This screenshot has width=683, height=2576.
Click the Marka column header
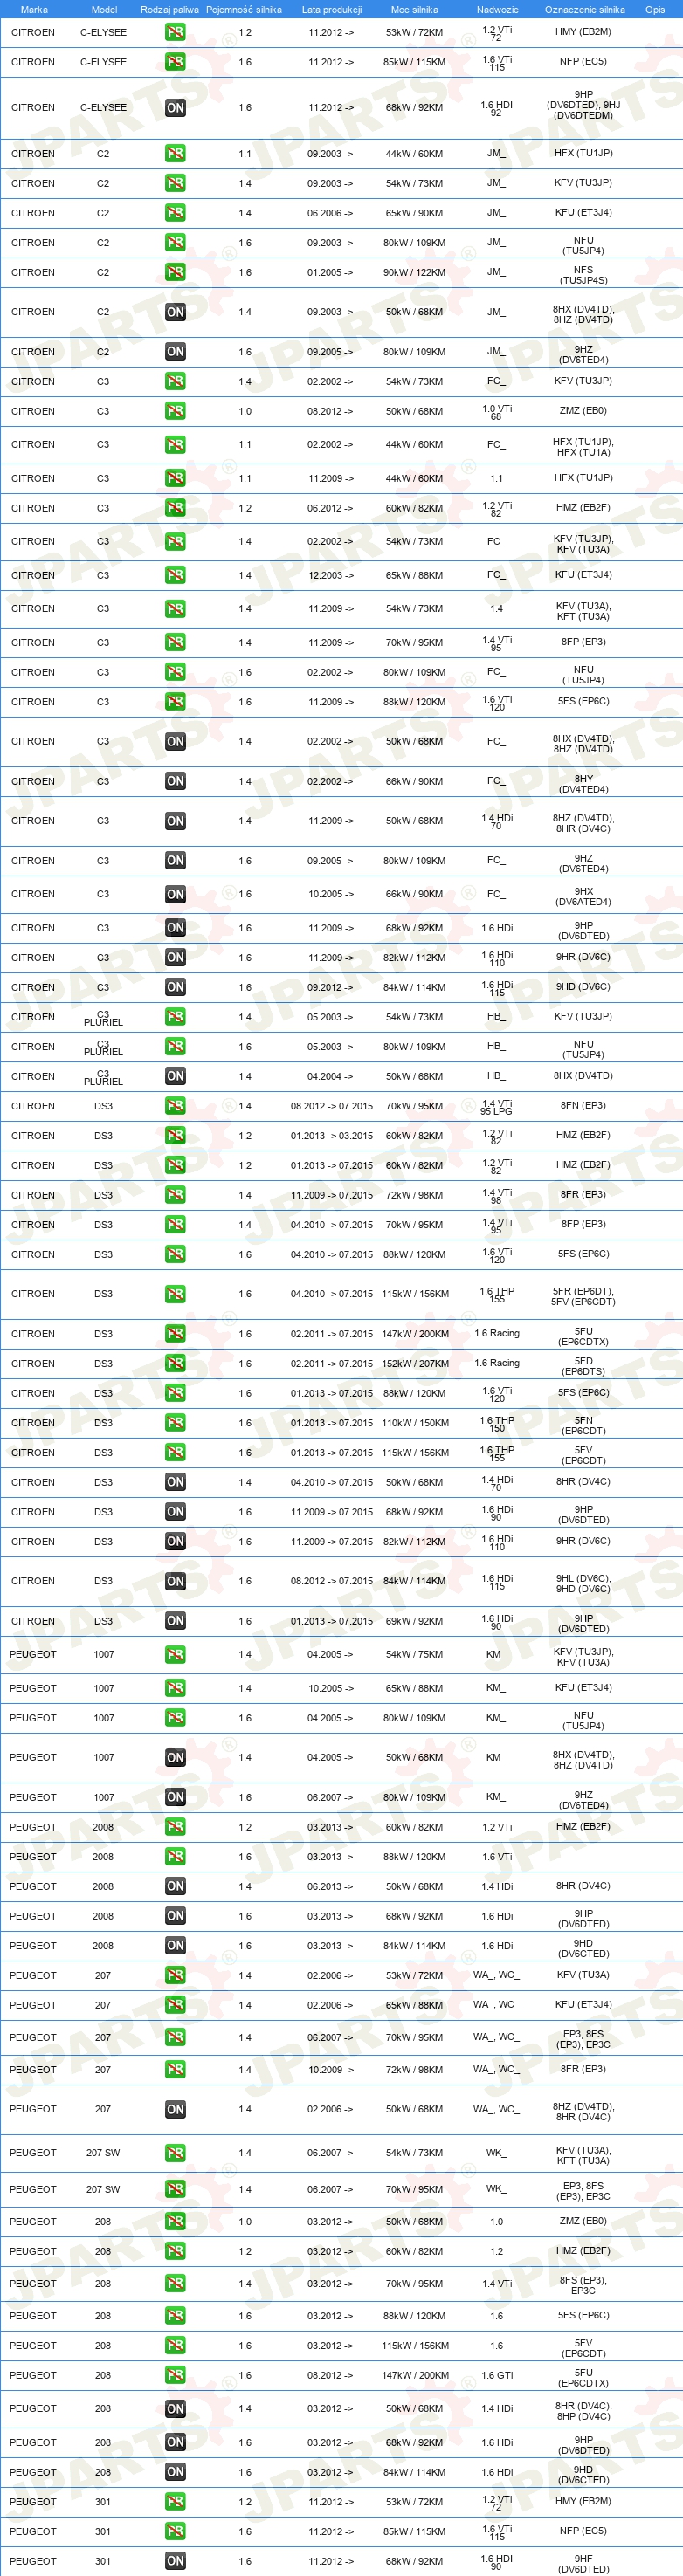coord(34,10)
